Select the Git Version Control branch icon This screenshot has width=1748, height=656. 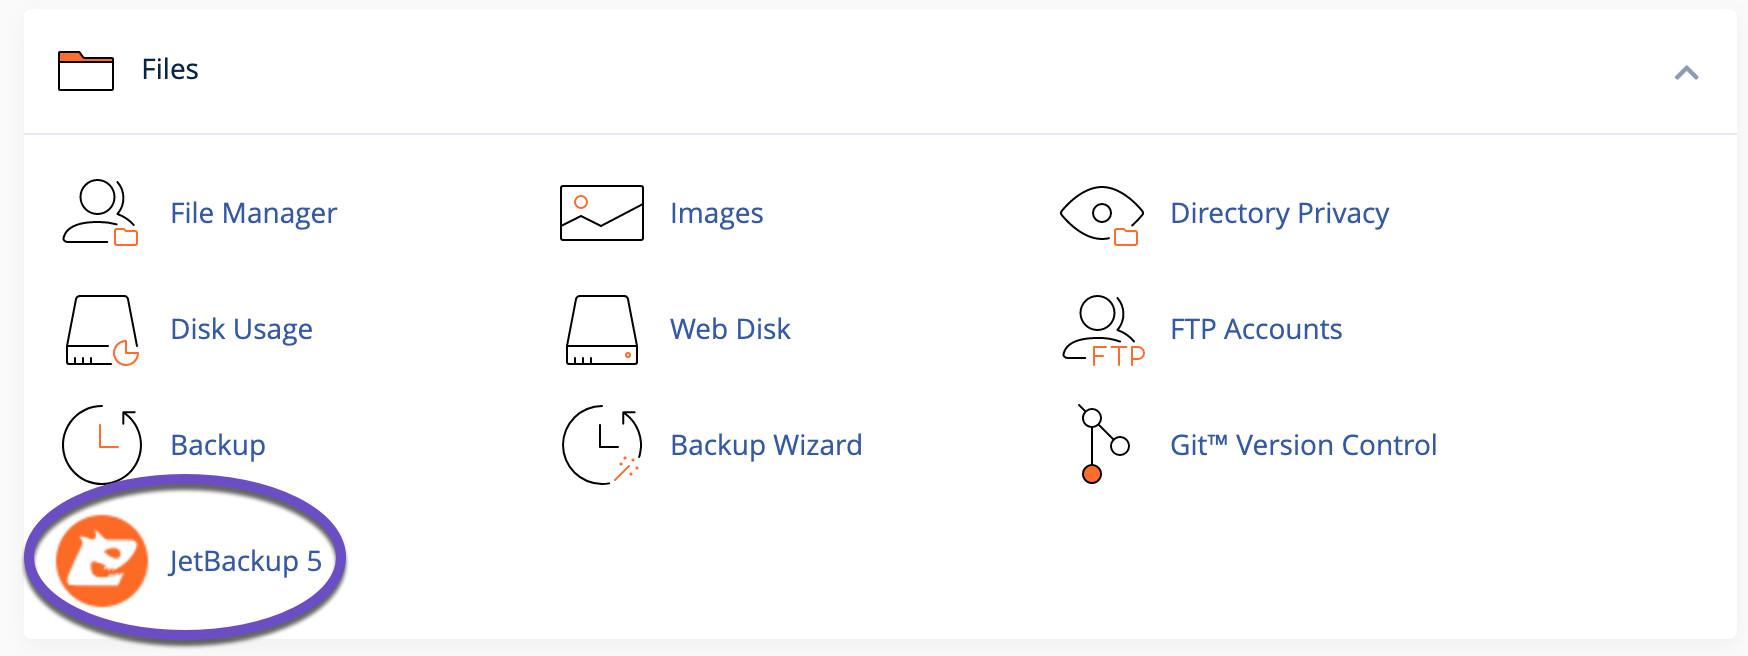[1102, 444]
